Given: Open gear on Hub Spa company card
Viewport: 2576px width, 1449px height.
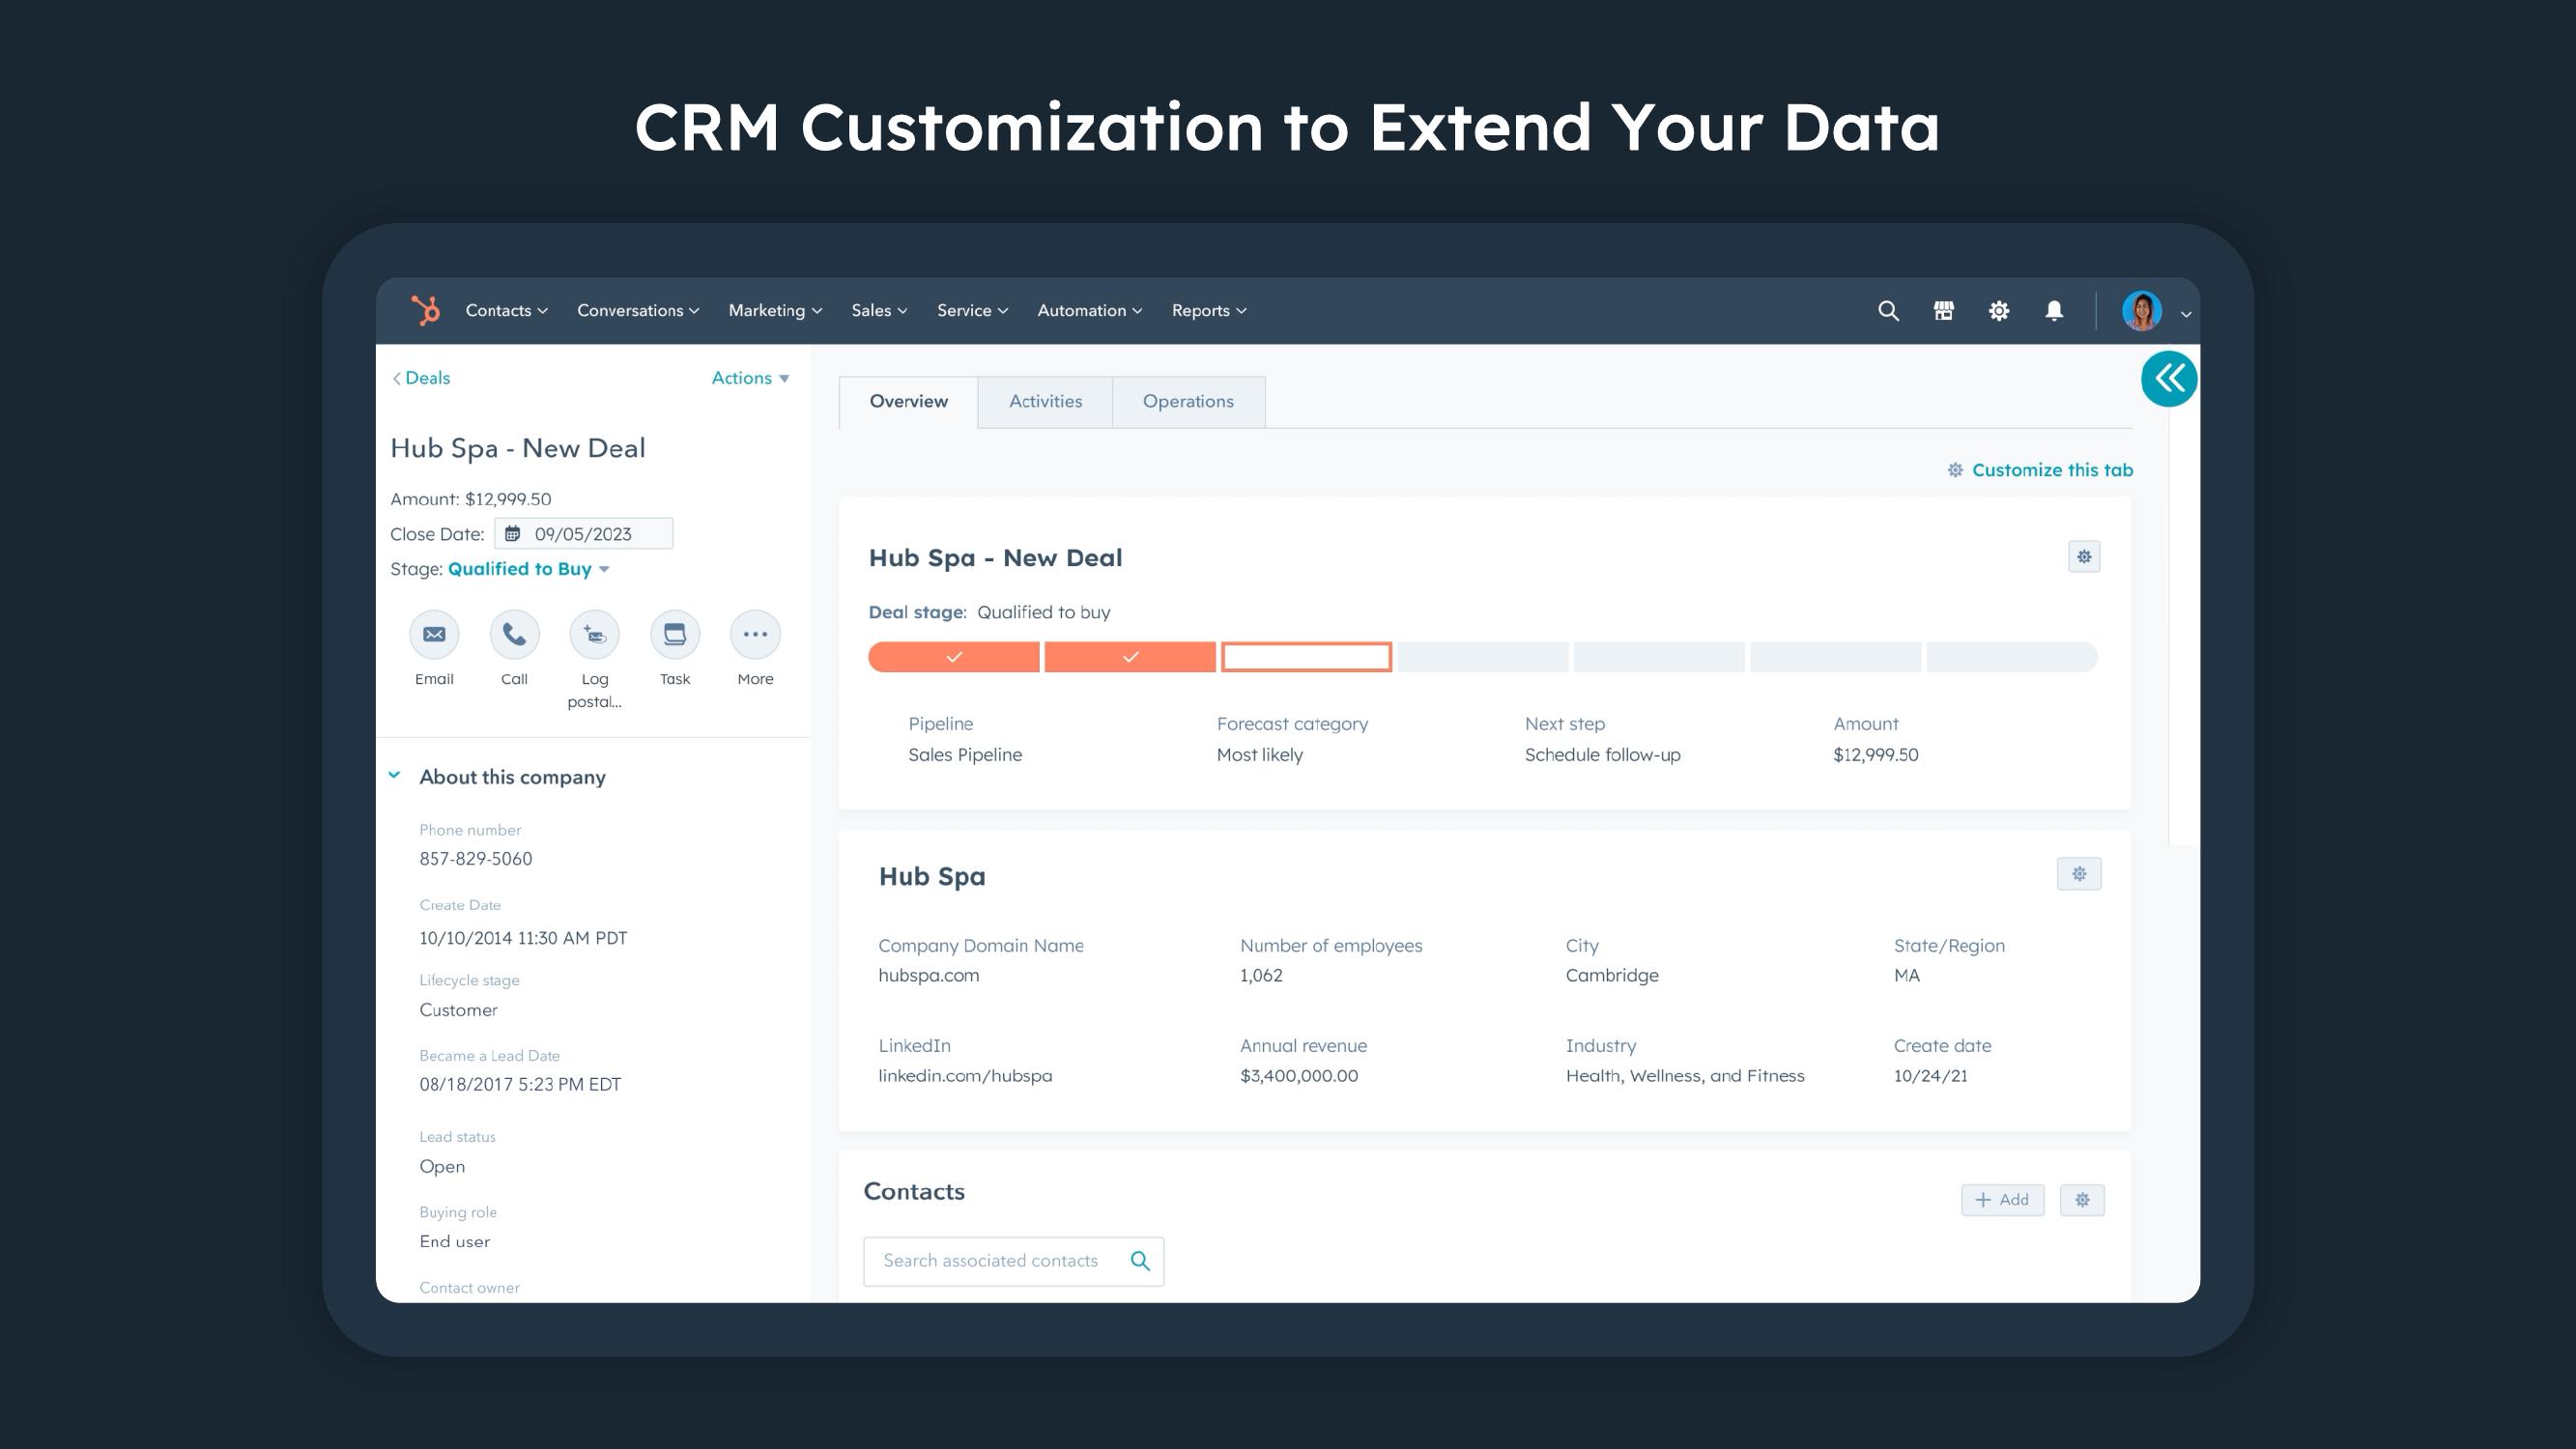Looking at the screenshot, I should 2079,874.
